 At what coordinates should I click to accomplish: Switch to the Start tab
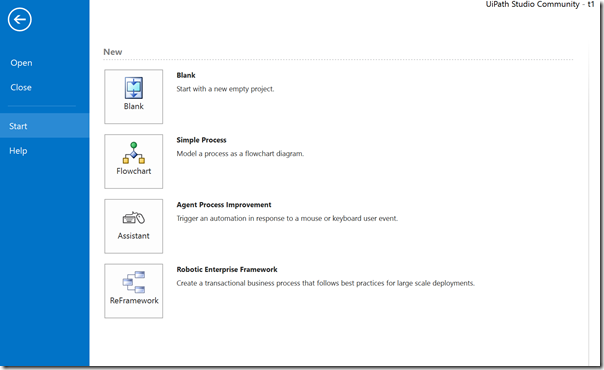point(45,126)
